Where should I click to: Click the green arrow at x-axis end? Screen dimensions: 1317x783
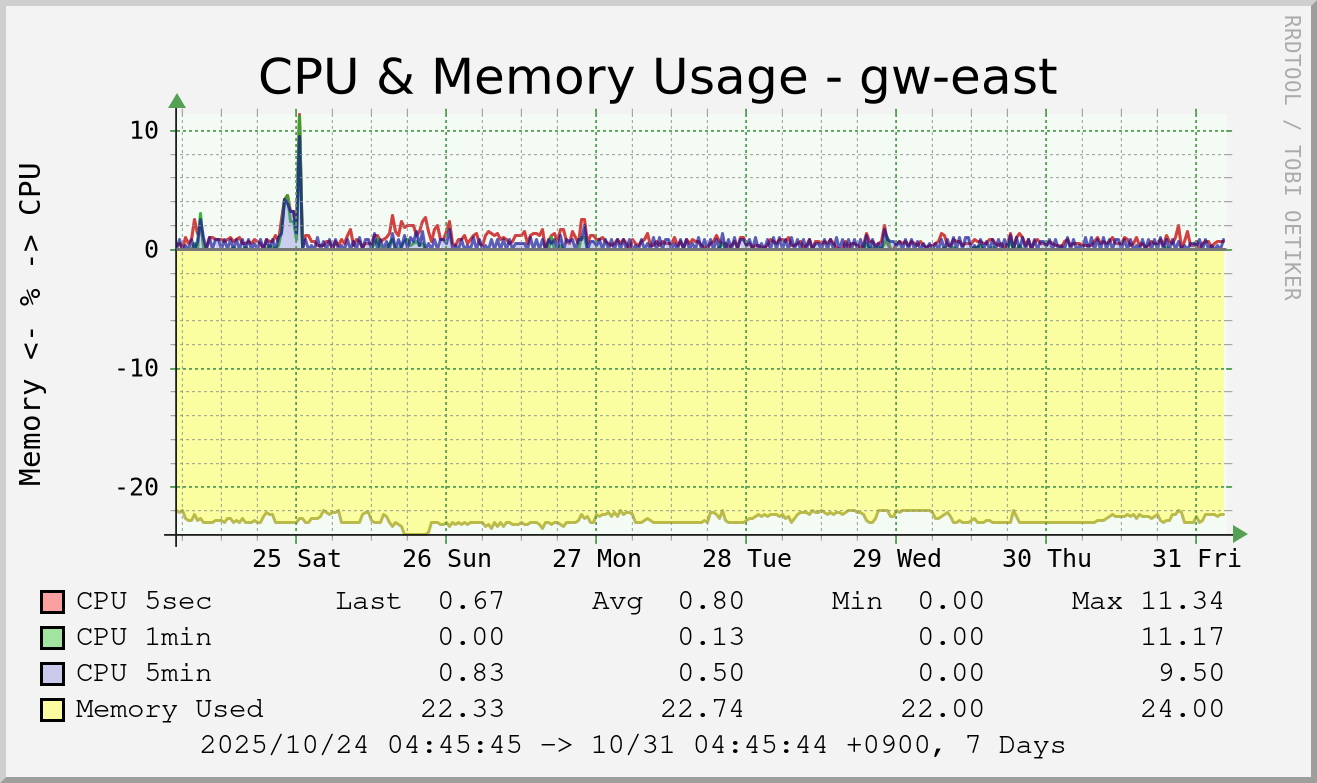click(1240, 534)
